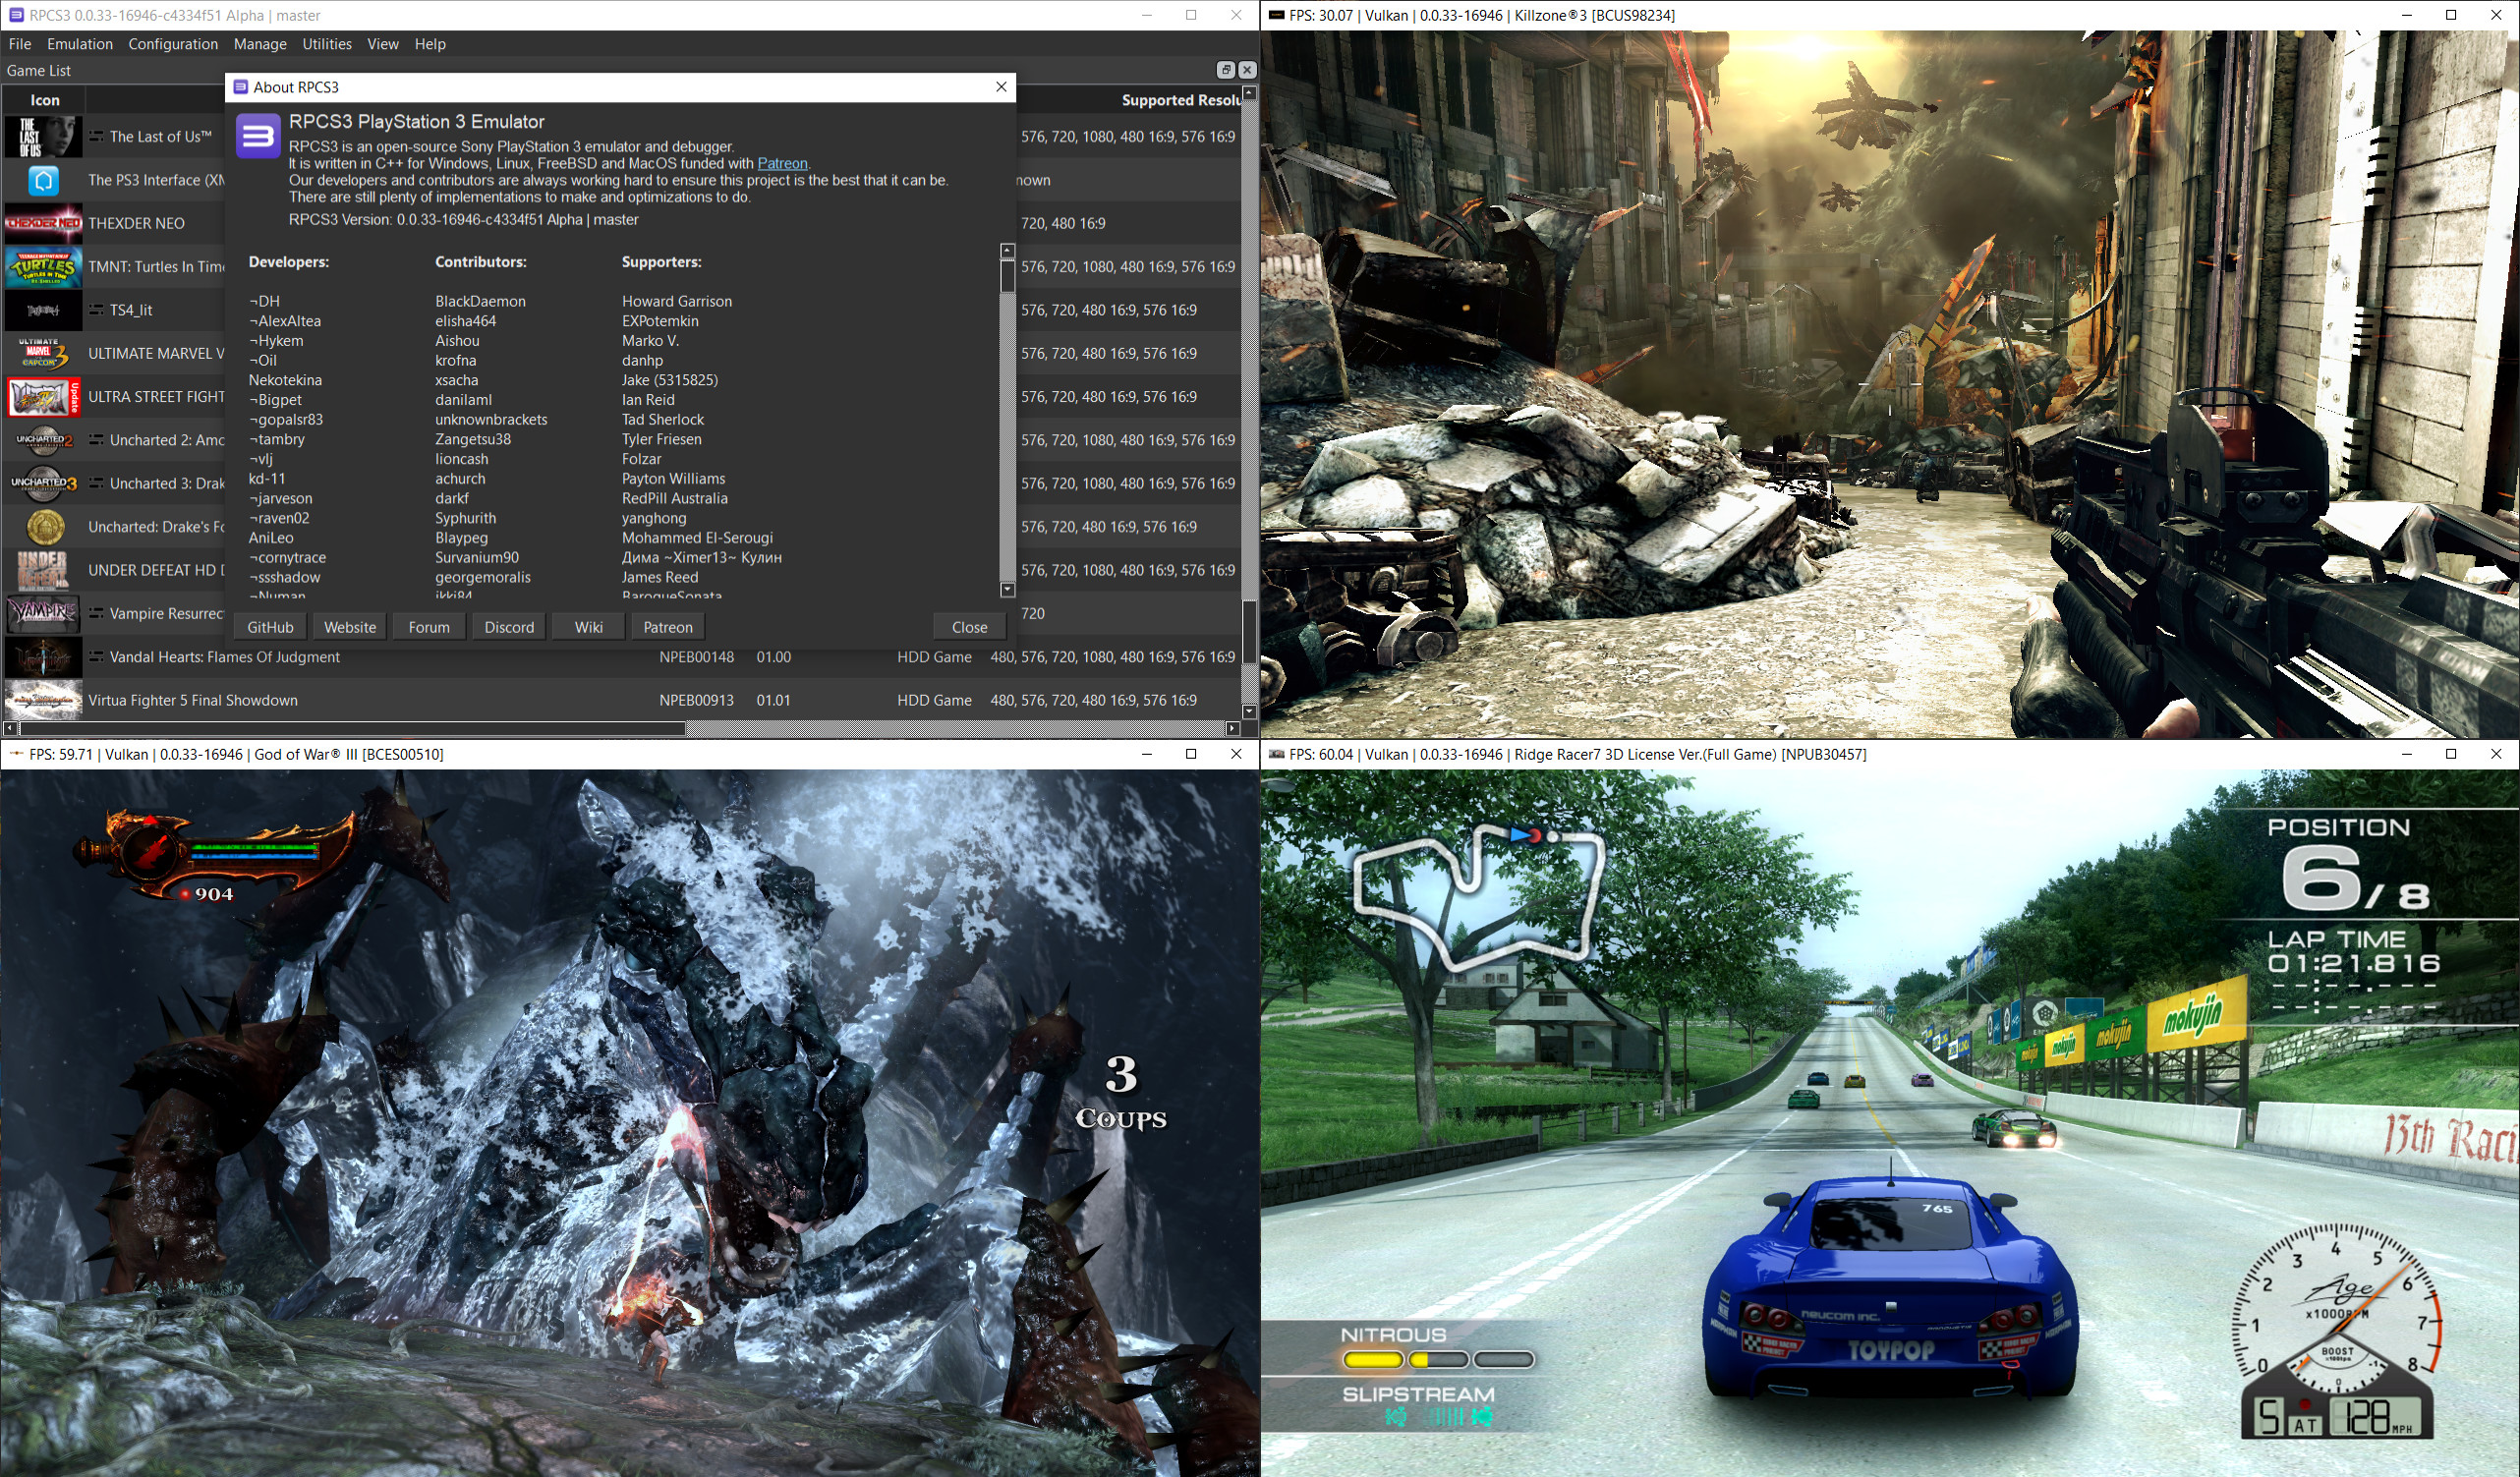Maximize the Ridge Racer7 window
Viewport: 2520px width, 1477px height.
click(x=2451, y=754)
